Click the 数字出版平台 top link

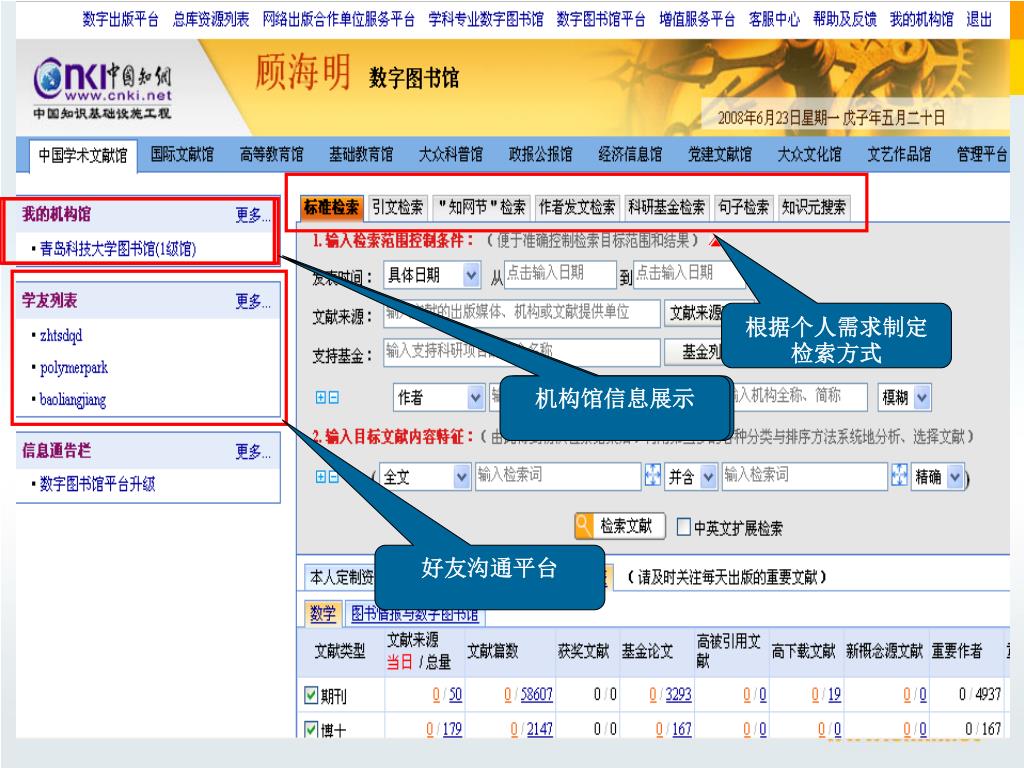click(121, 20)
